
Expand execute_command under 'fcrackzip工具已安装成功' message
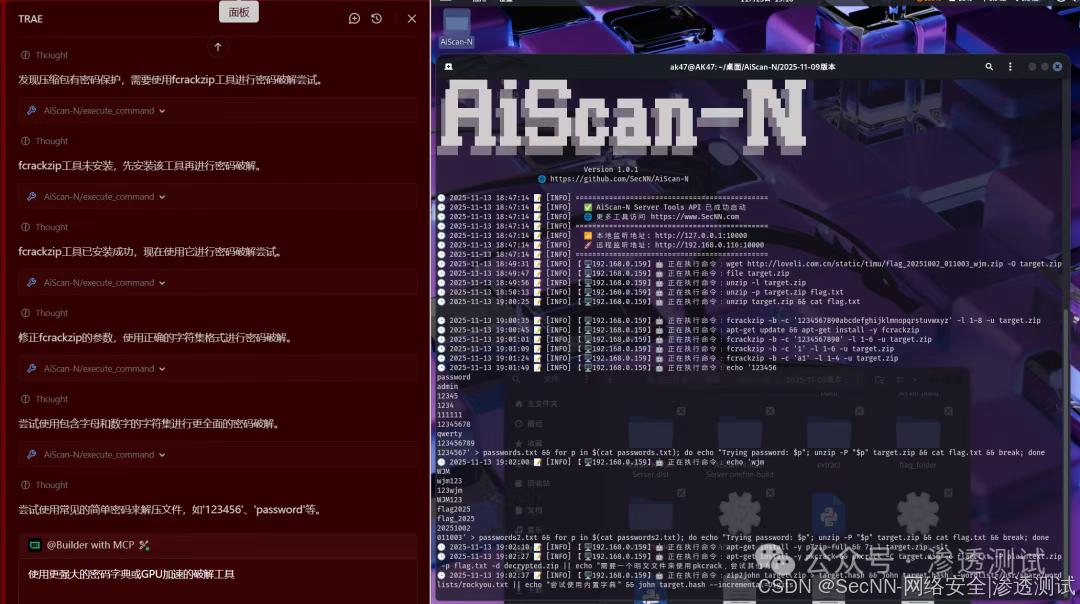(218, 282)
